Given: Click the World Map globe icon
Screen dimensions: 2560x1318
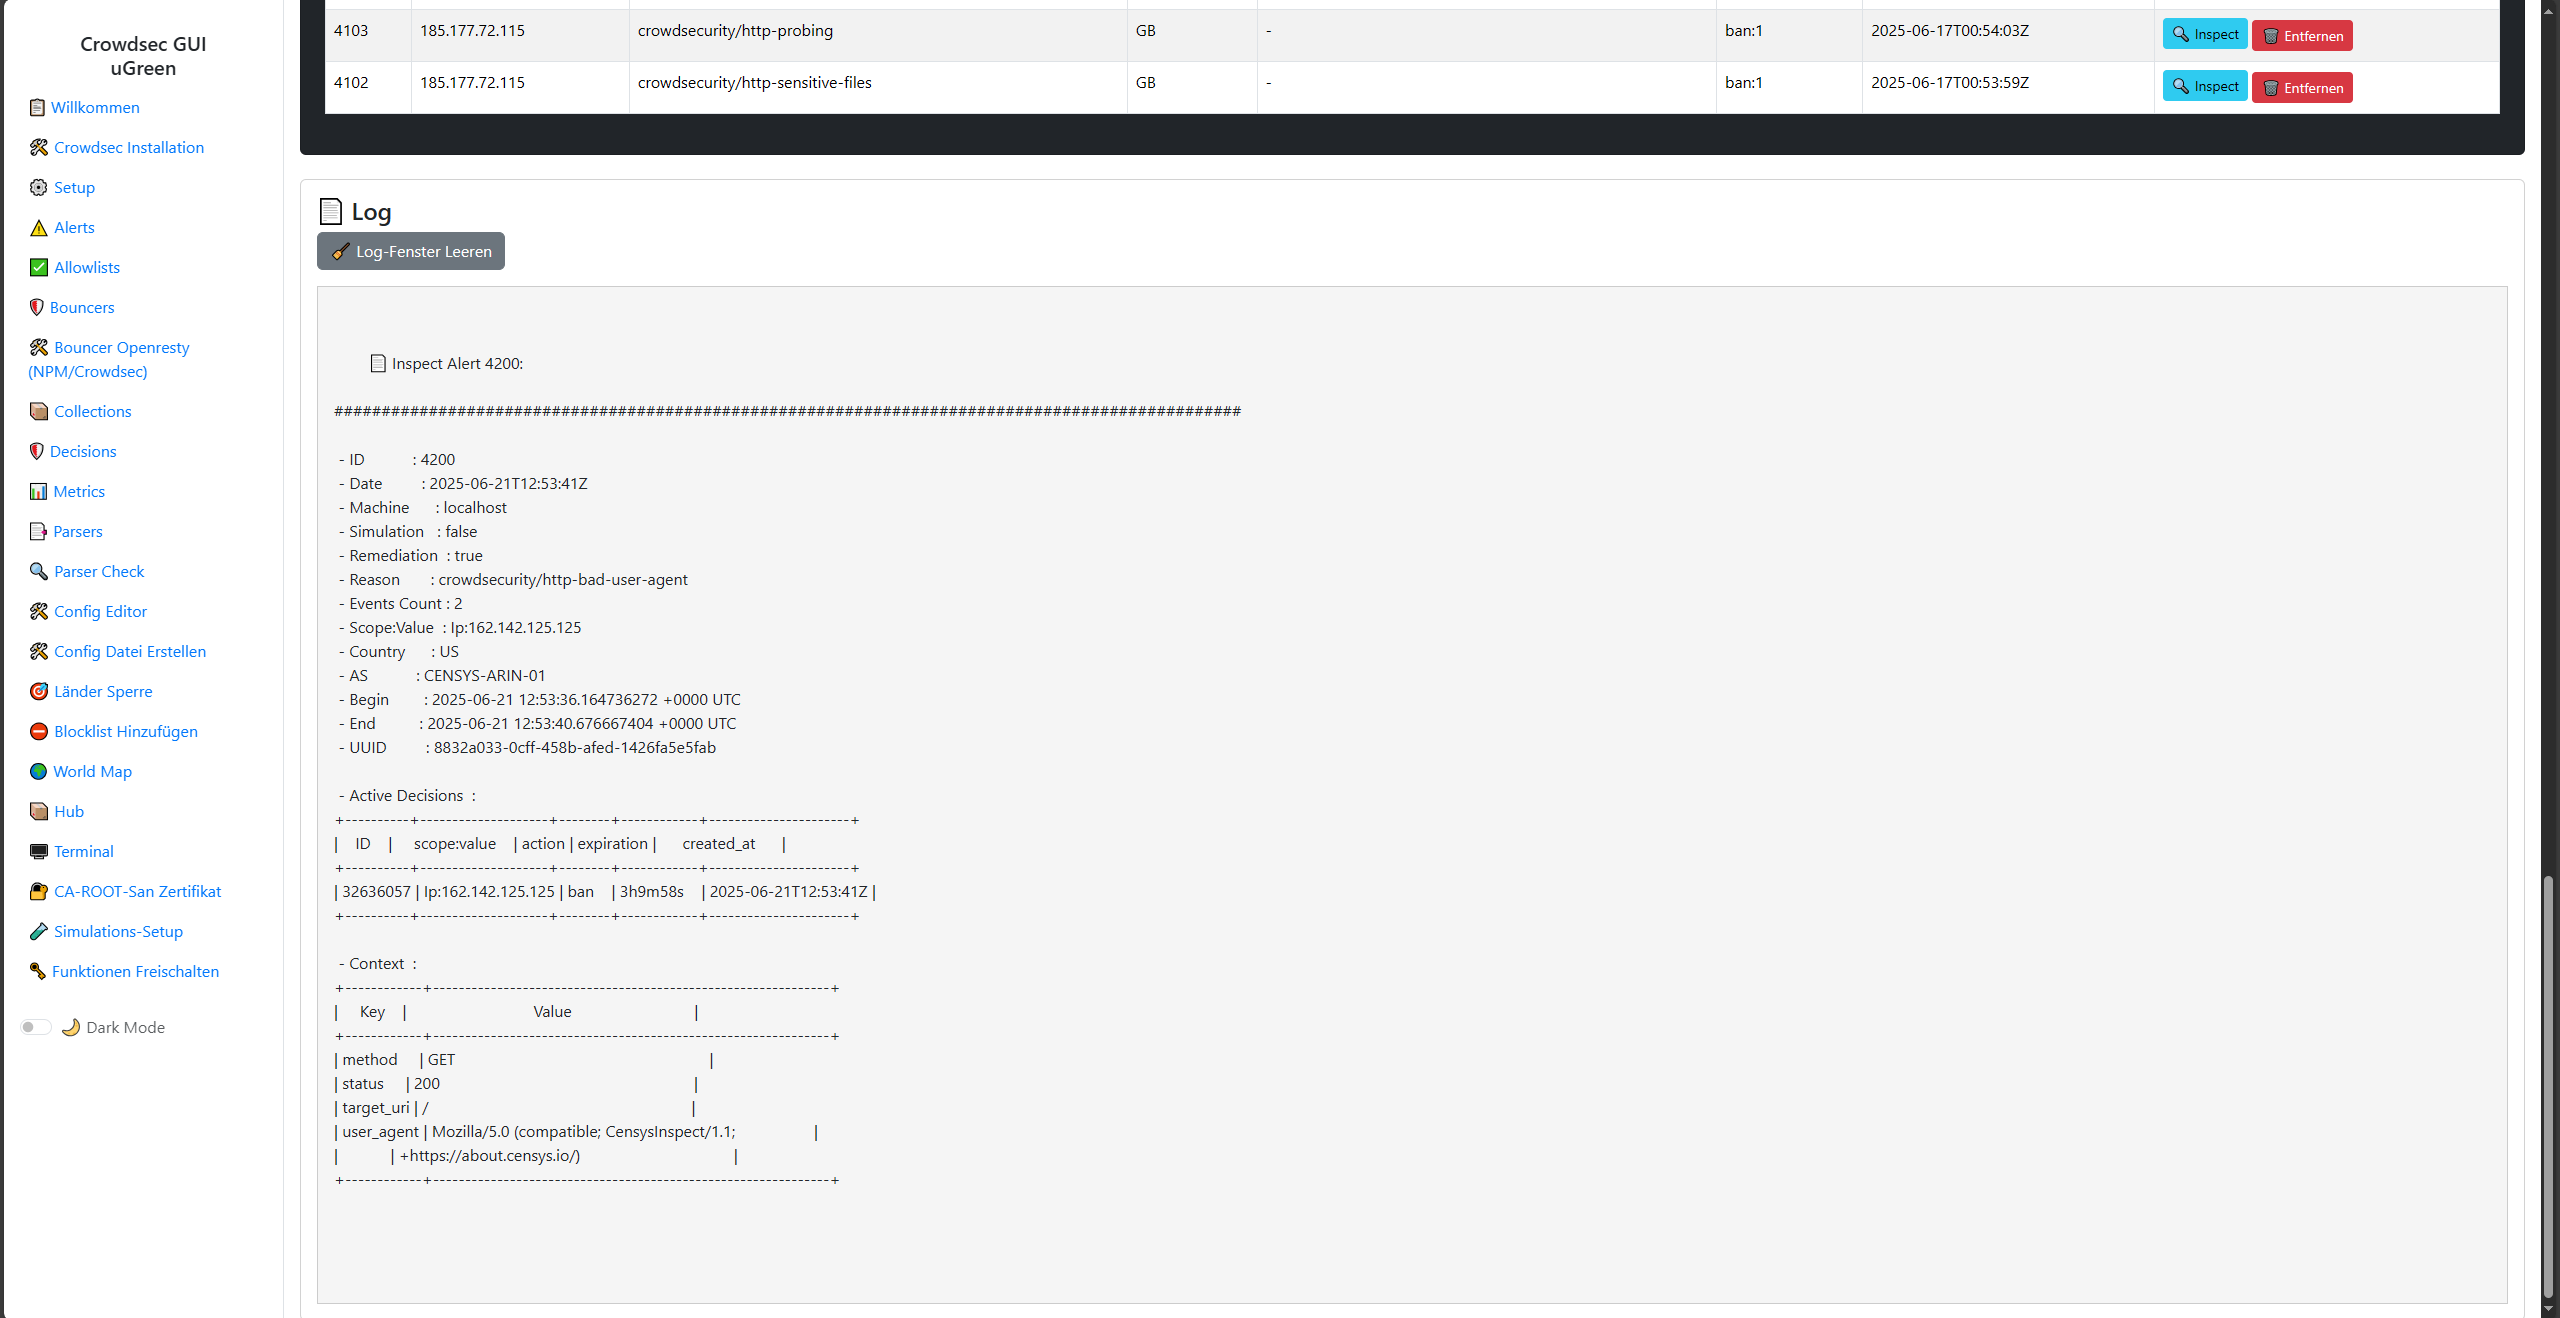Looking at the screenshot, I should [x=38, y=771].
